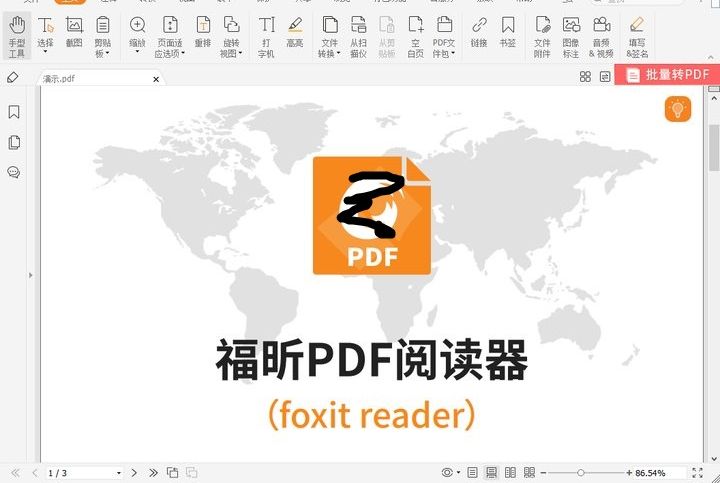Open the Clipboard (剪贴板) menu
Image resolution: width=720 pixels, height=483 pixels.
102,37
